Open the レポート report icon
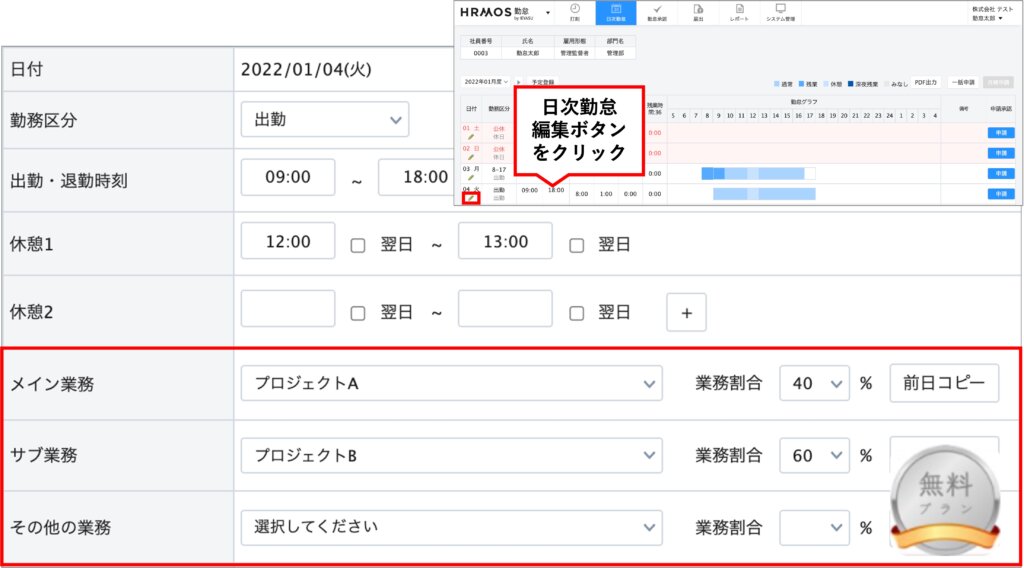This screenshot has width=1024, height=568. coord(739,12)
